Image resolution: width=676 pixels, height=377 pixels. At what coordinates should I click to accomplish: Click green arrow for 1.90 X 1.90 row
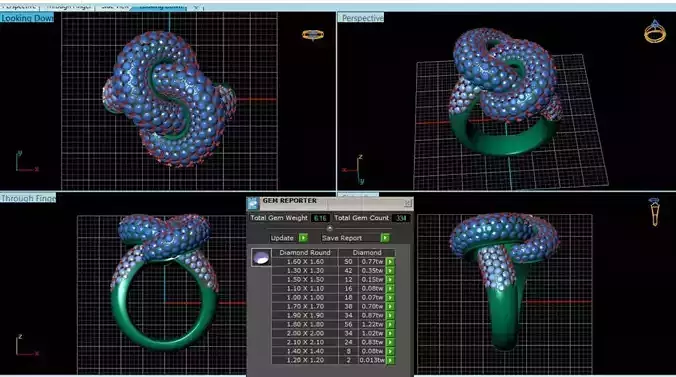click(x=390, y=315)
